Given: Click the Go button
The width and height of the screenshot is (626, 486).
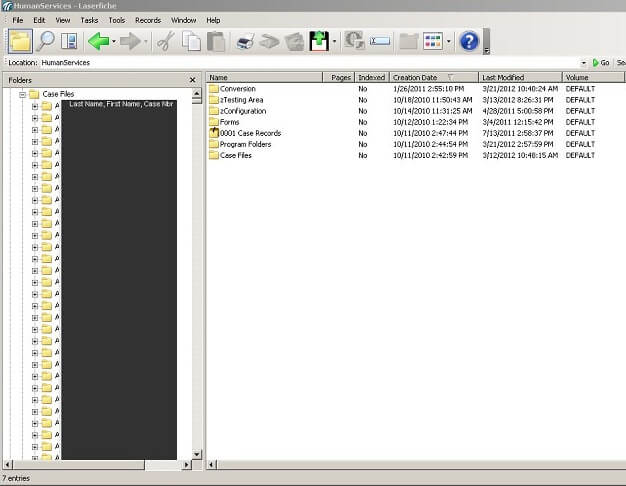Looking at the screenshot, I should 601,63.
